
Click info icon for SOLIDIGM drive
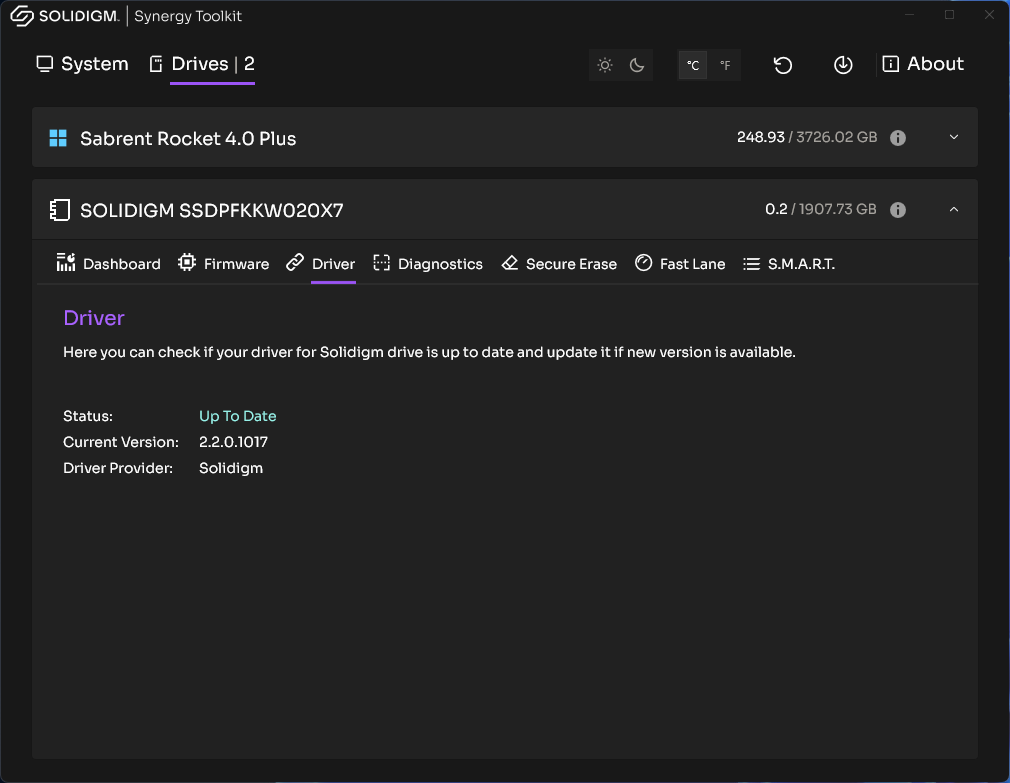[898, 210]
